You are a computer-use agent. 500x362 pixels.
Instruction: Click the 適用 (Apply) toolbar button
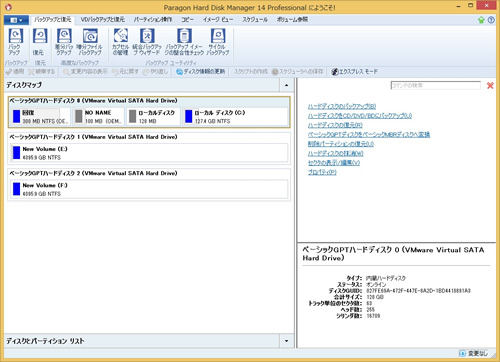pos(15,72)
